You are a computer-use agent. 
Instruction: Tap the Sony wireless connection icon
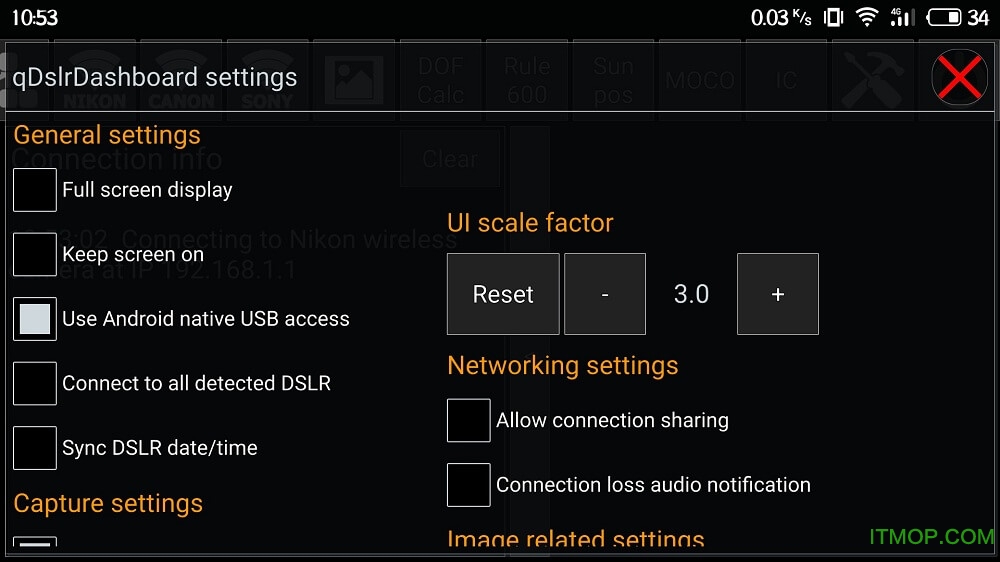(267, 78)
